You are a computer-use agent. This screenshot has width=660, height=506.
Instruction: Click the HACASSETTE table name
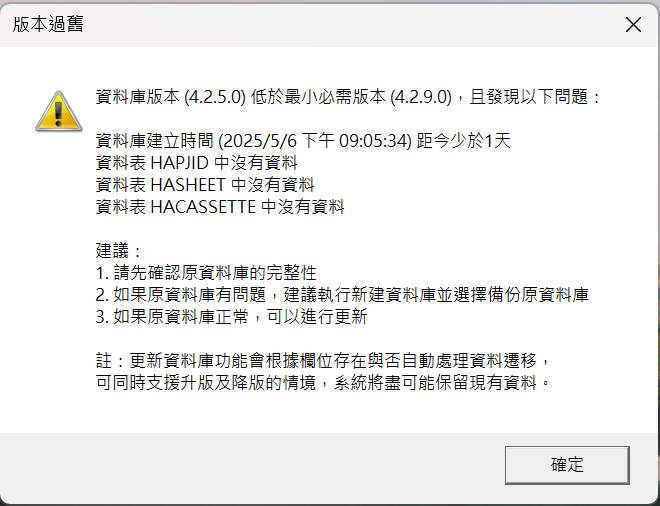pos(203,207)
